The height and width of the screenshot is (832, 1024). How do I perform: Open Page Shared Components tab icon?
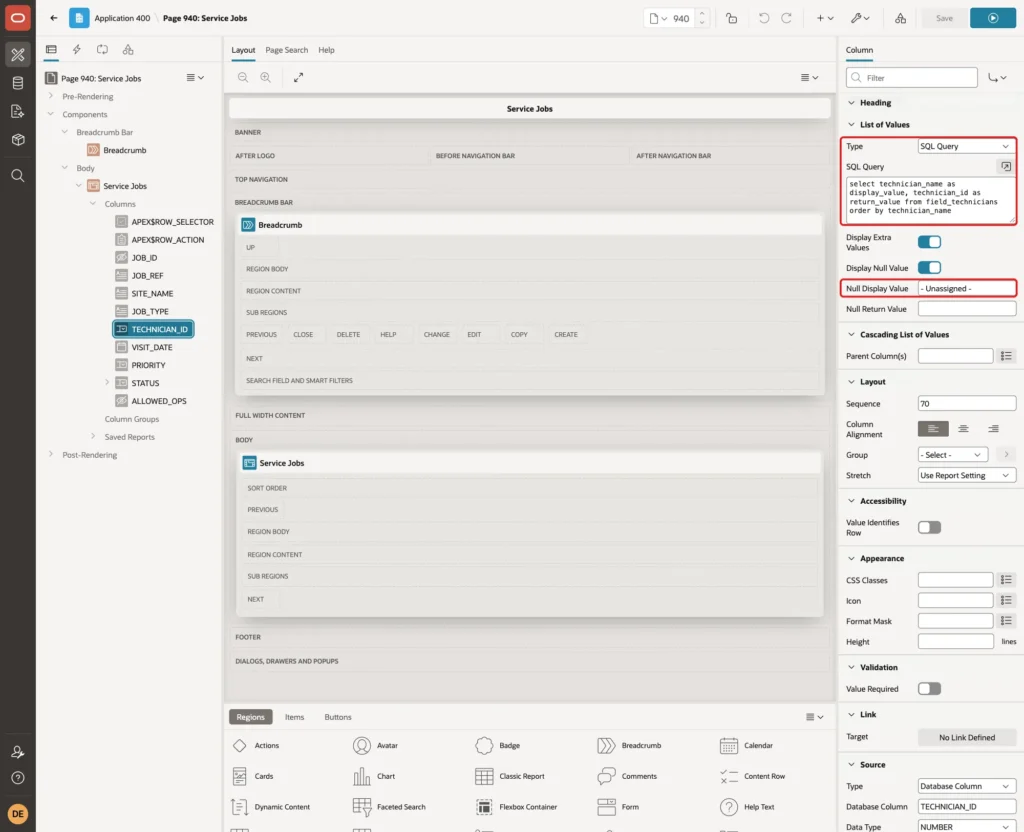tap(128, 50)
